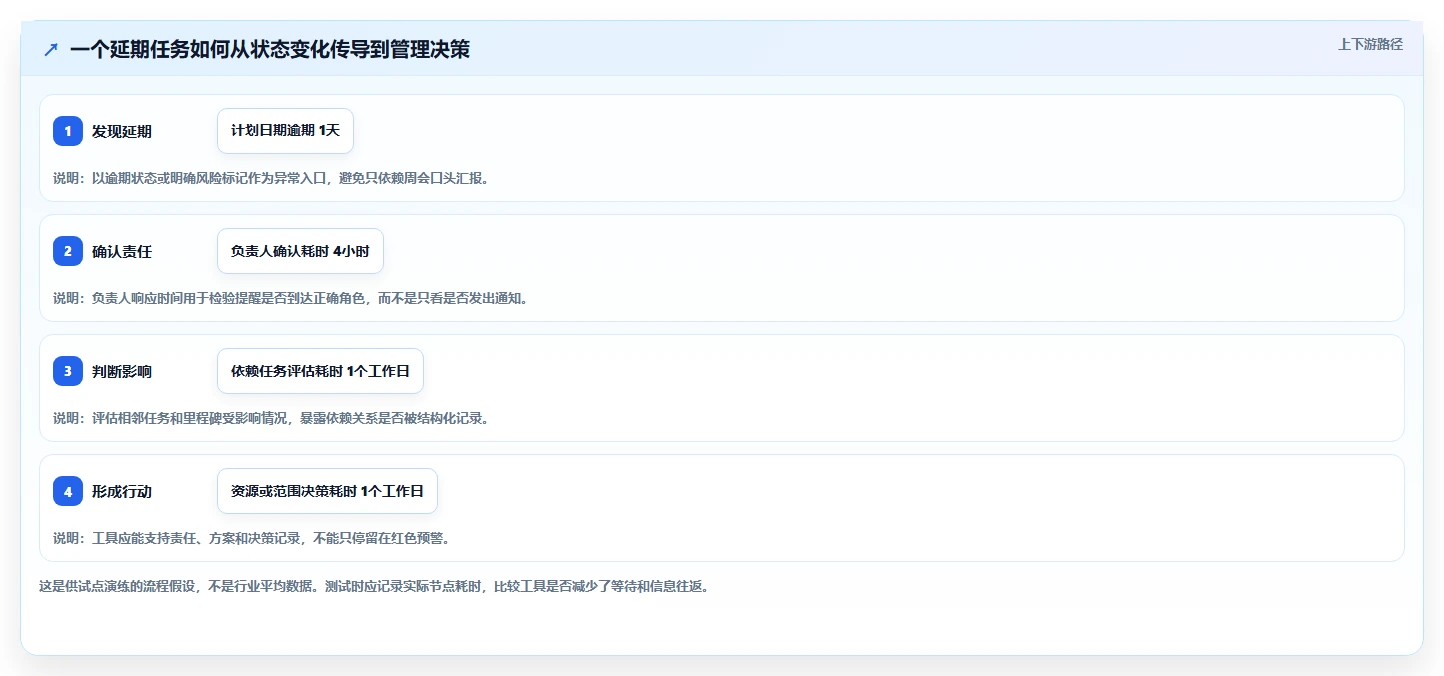
Task: Click the 资源或范围决策耗时 1个工作日 chip
Action: [327, 491]
